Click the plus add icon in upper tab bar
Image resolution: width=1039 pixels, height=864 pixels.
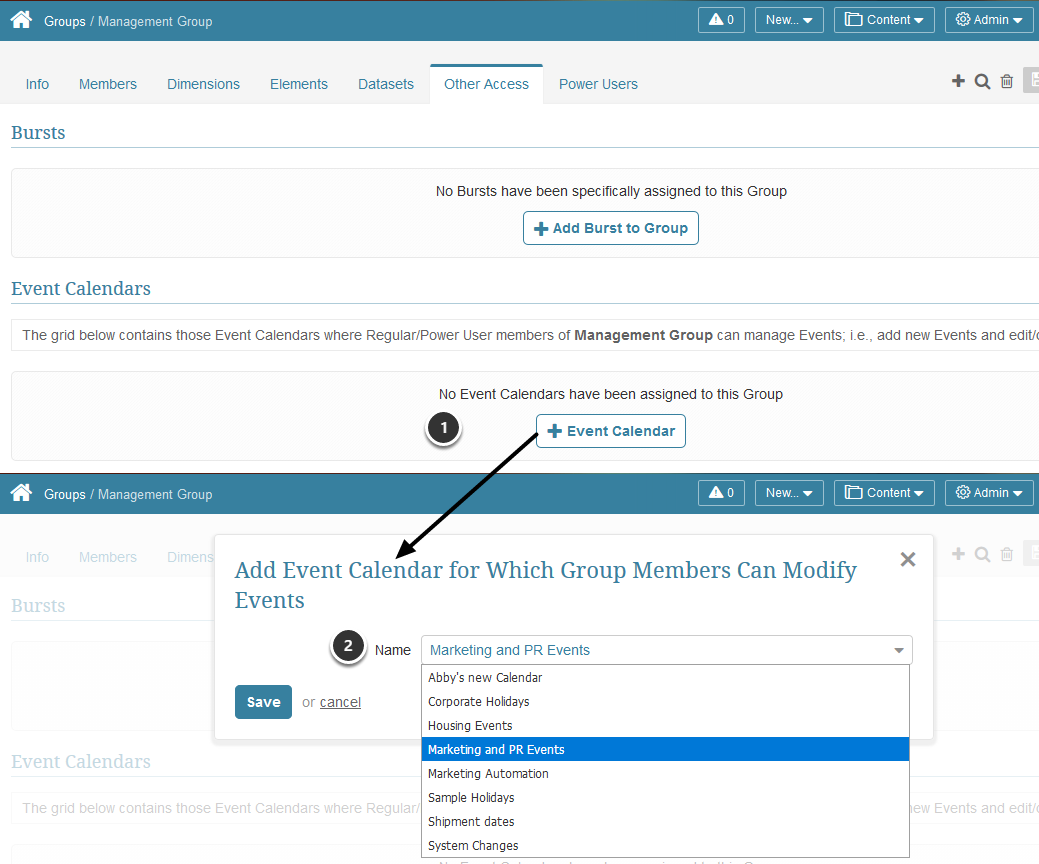click(958, 81)
